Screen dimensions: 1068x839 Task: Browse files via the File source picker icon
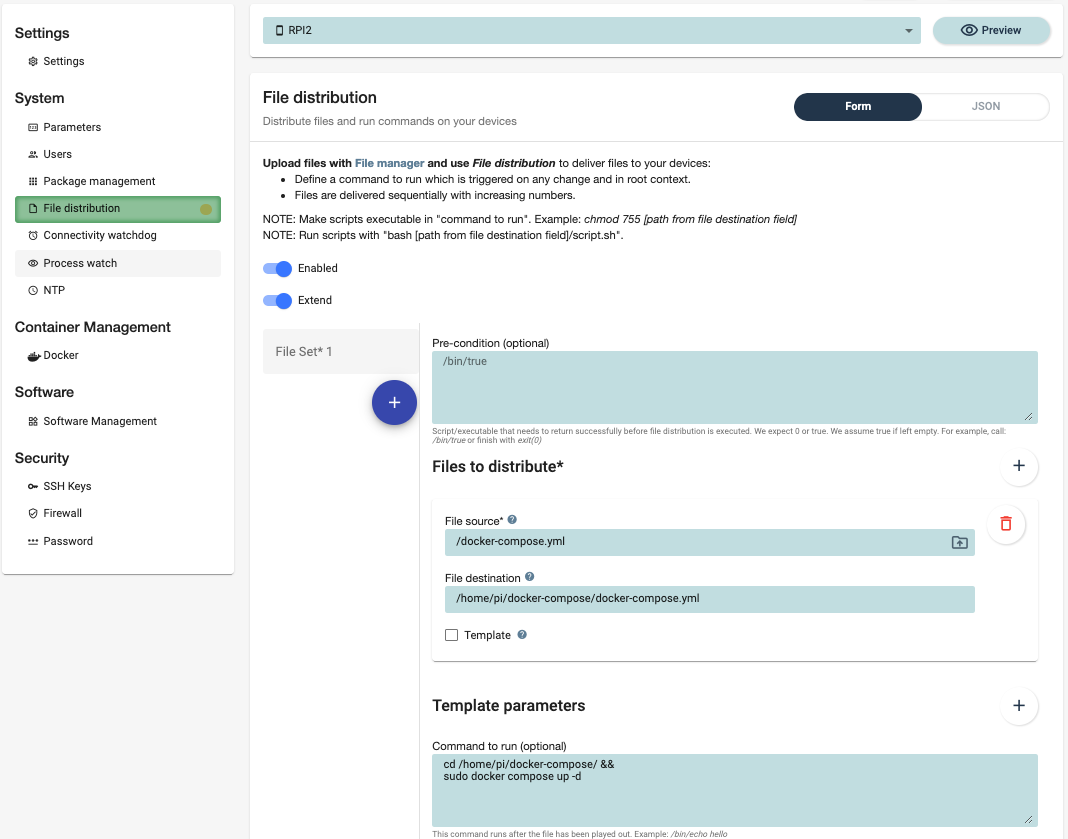pyautogui.click(x=959, y=541)
